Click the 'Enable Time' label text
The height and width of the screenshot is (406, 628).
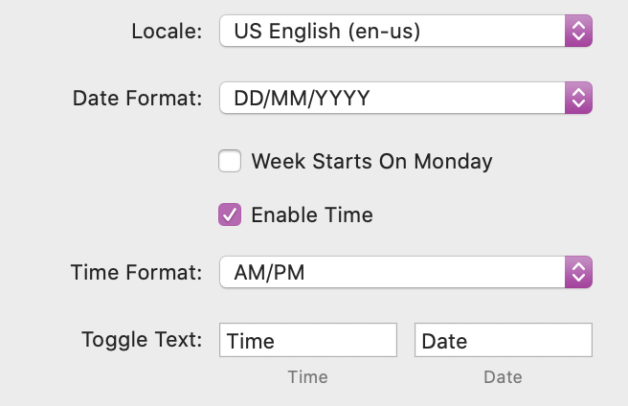click(x=311, y=214)
